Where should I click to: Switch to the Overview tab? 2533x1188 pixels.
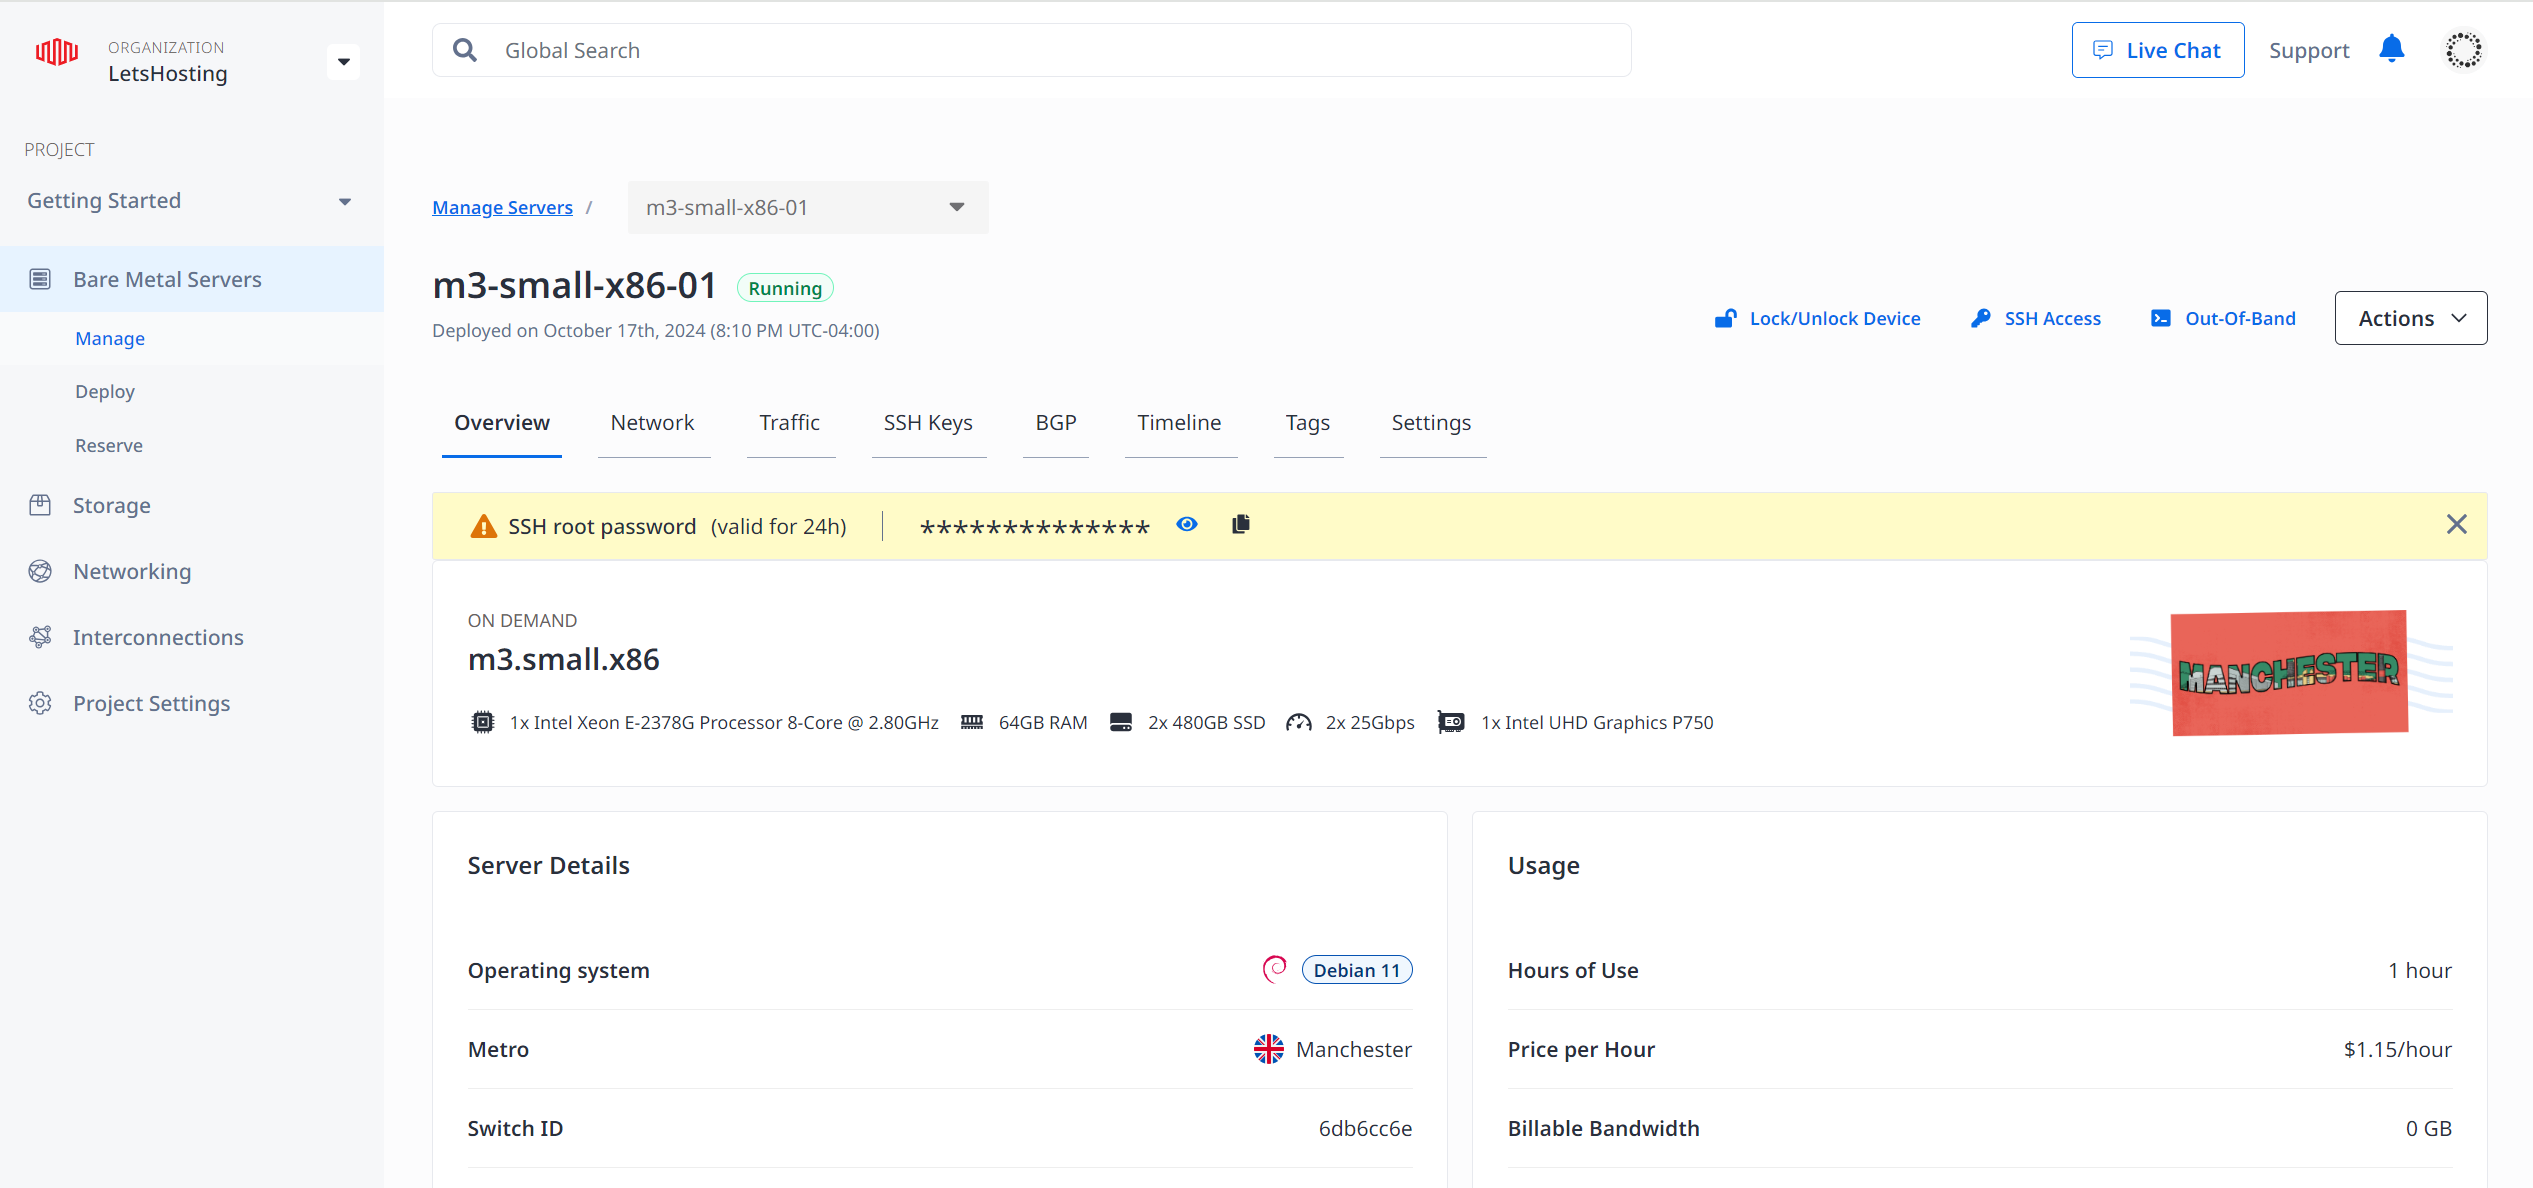502,423
